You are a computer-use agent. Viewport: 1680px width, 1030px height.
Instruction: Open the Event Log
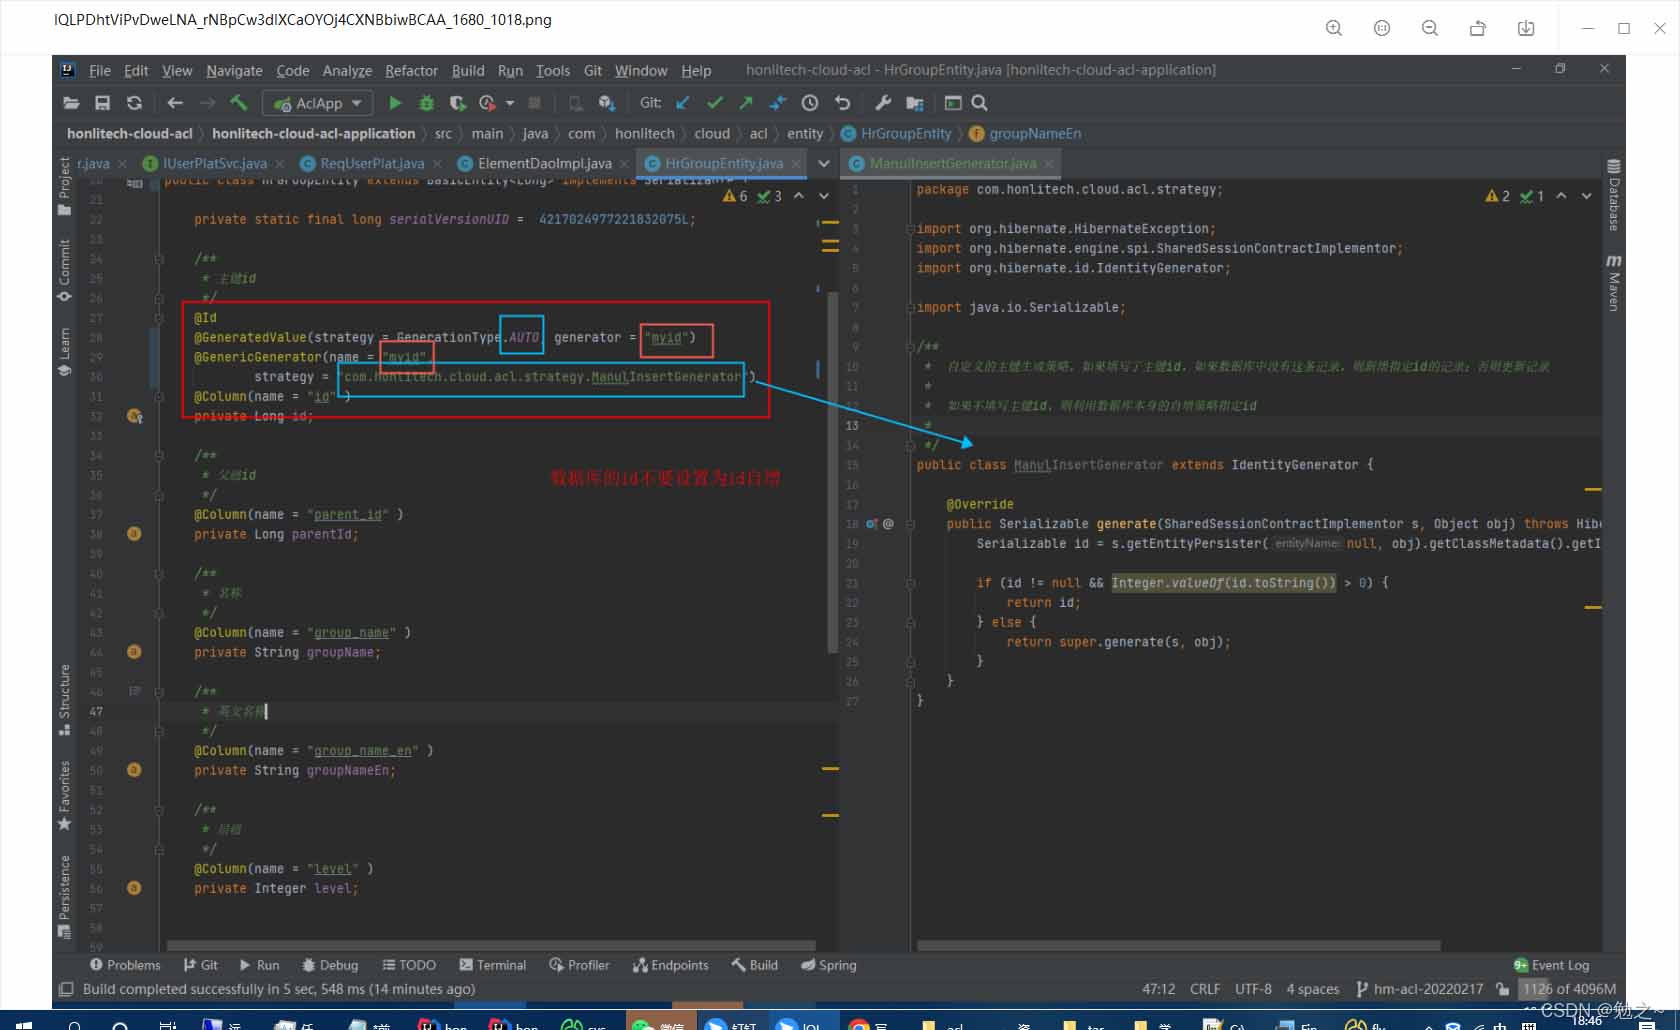point(1551,965)
